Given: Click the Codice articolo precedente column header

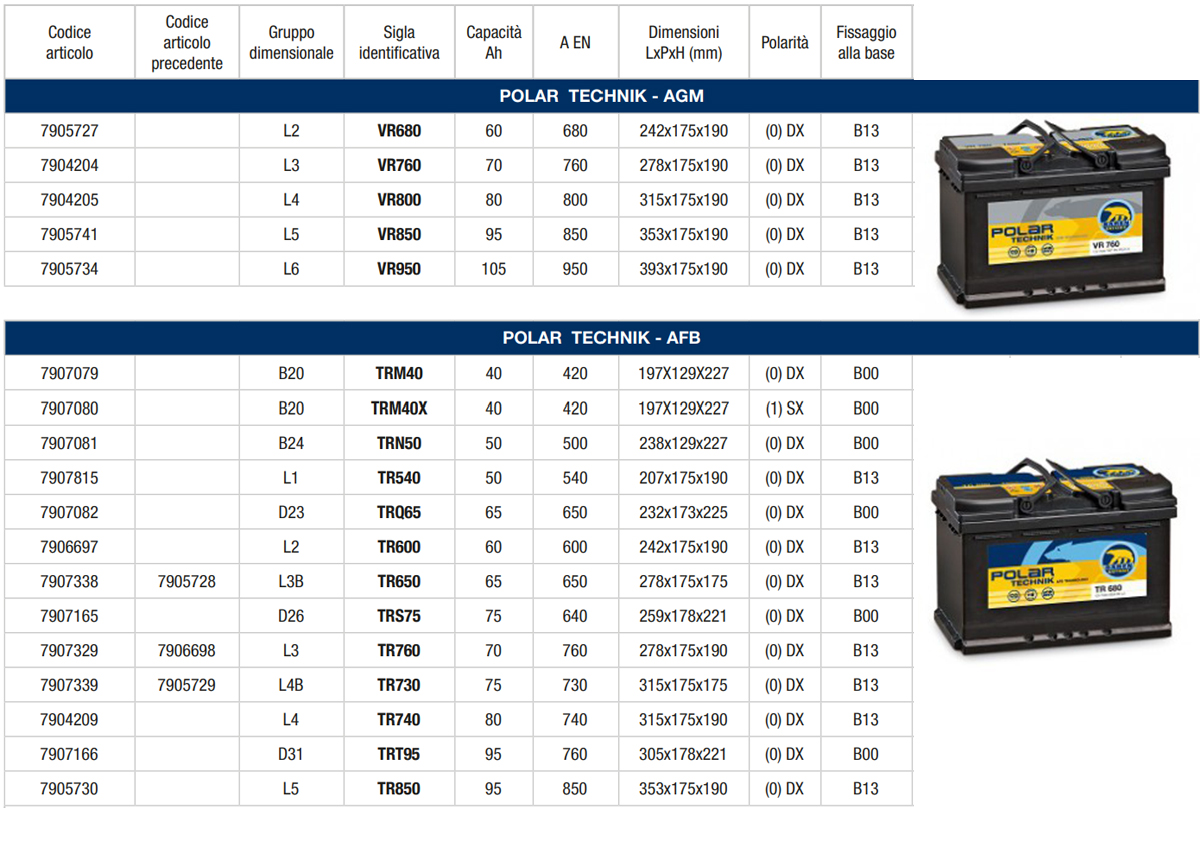Looking at the screenshot, I should [187, 43].
